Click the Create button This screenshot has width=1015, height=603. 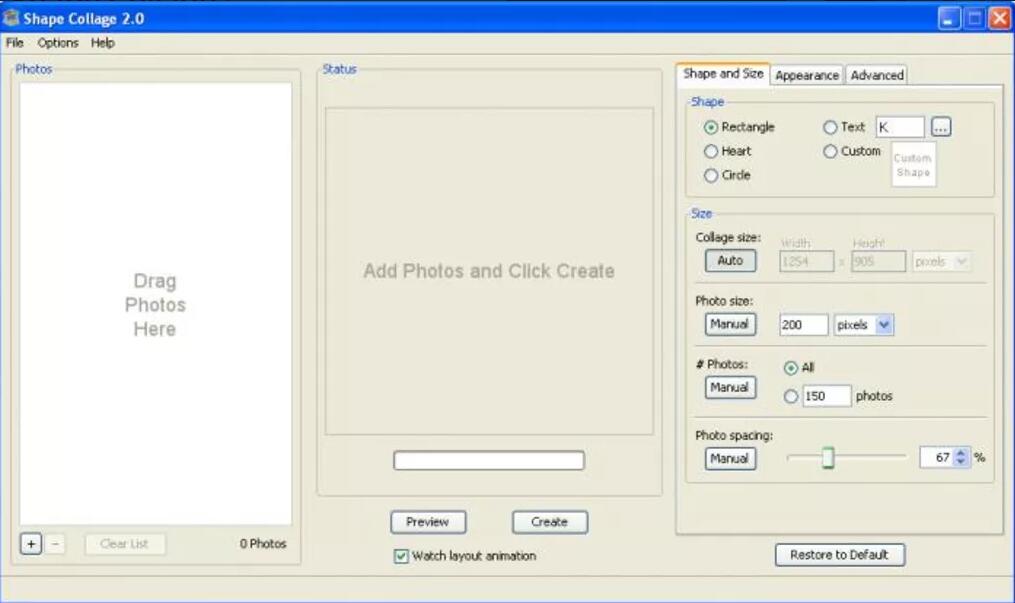550,522
